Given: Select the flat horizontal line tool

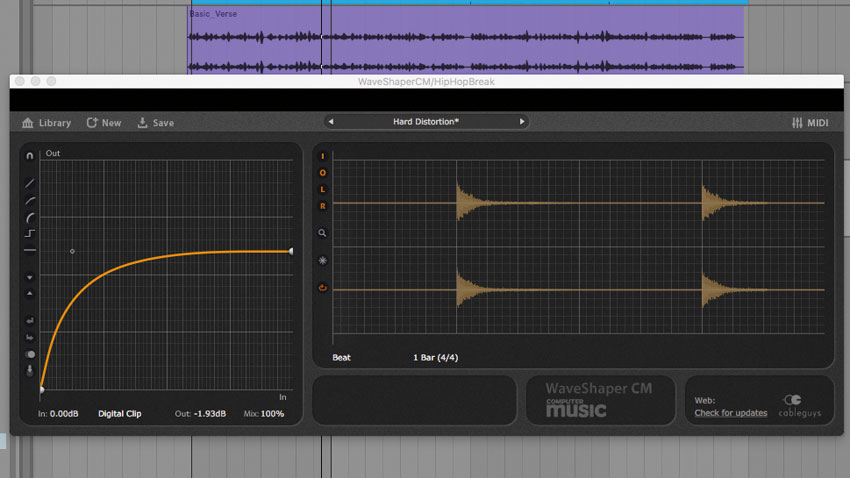Looking at the screenshot, I should pyautogui.click(x=30, y=250).
